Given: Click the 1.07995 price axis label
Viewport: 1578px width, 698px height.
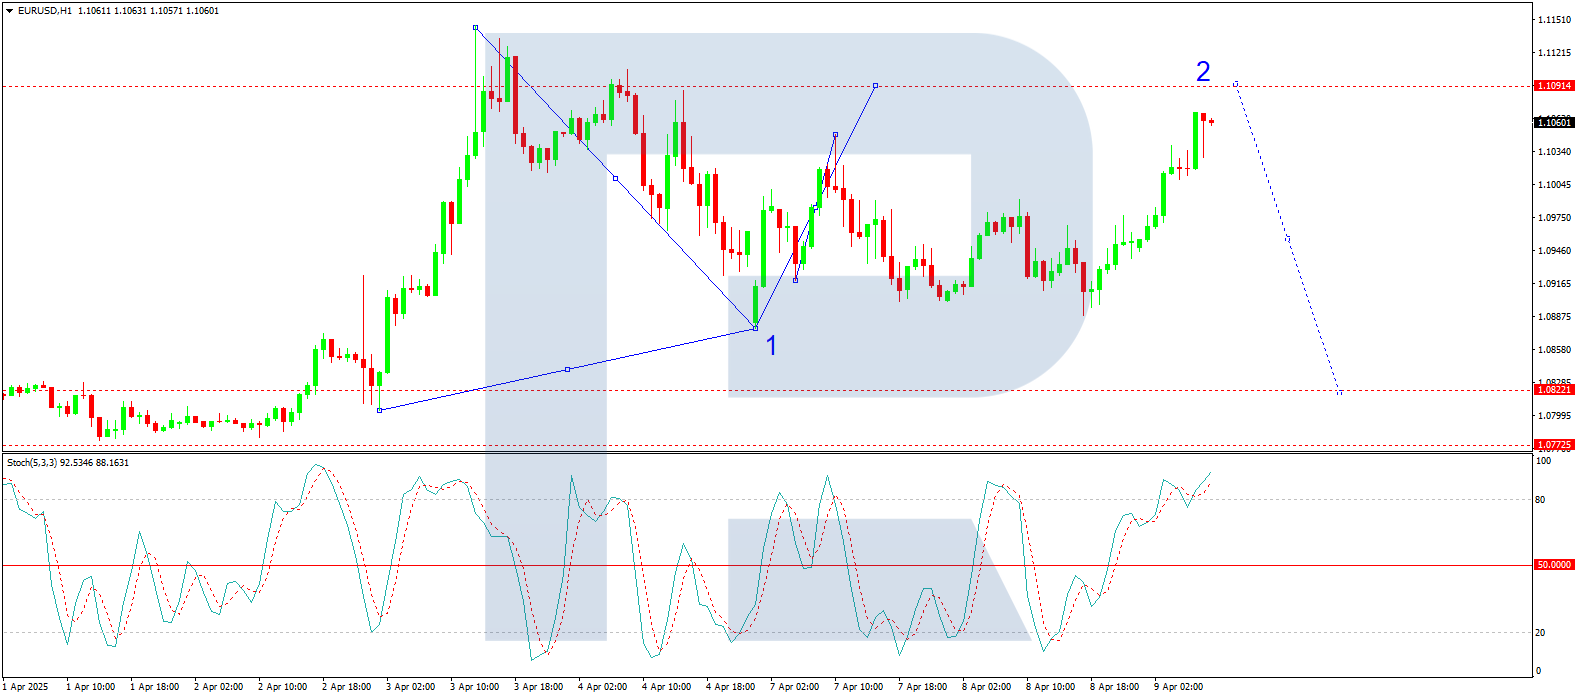Looking at the screenshot, I should pos(1554,416).
